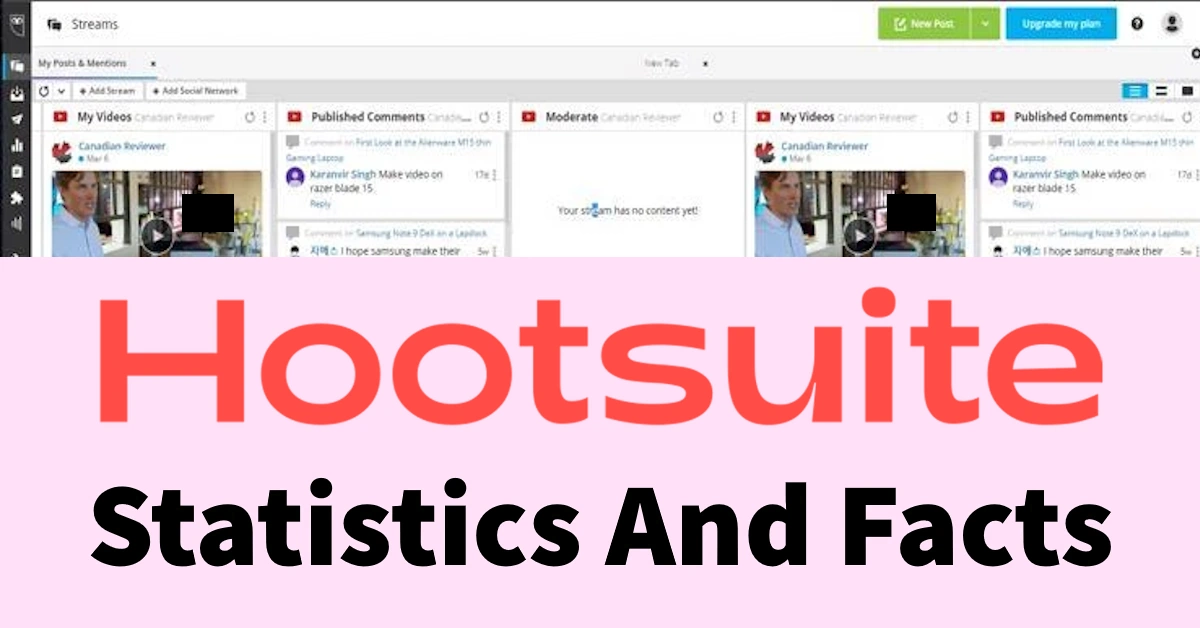This screenshot has height=628, width=1200.
Task: Play the video in the left My Videos stream
Action: [155, 235]
